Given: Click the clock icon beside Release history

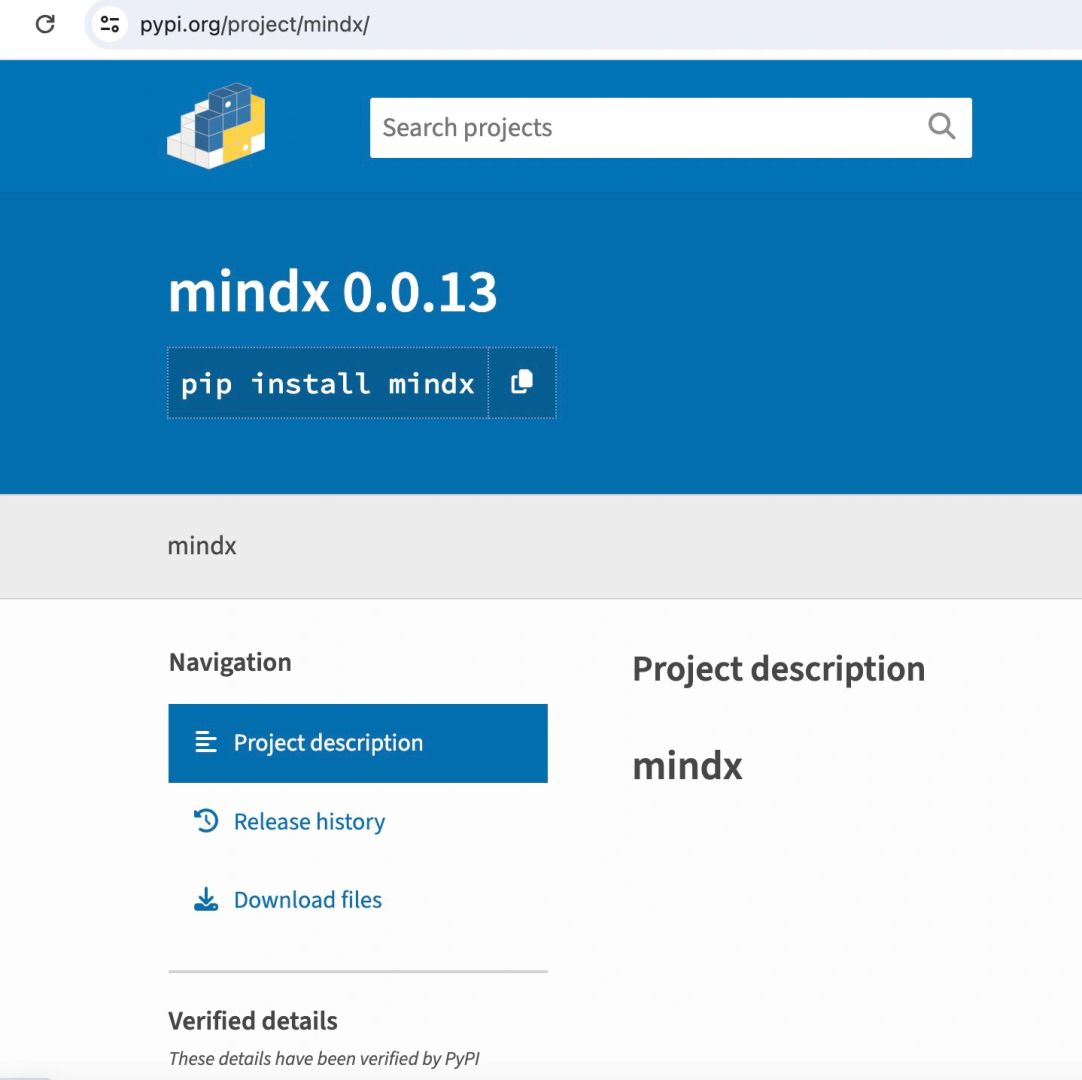Looking at the screenshot, I should pos(206,821).
